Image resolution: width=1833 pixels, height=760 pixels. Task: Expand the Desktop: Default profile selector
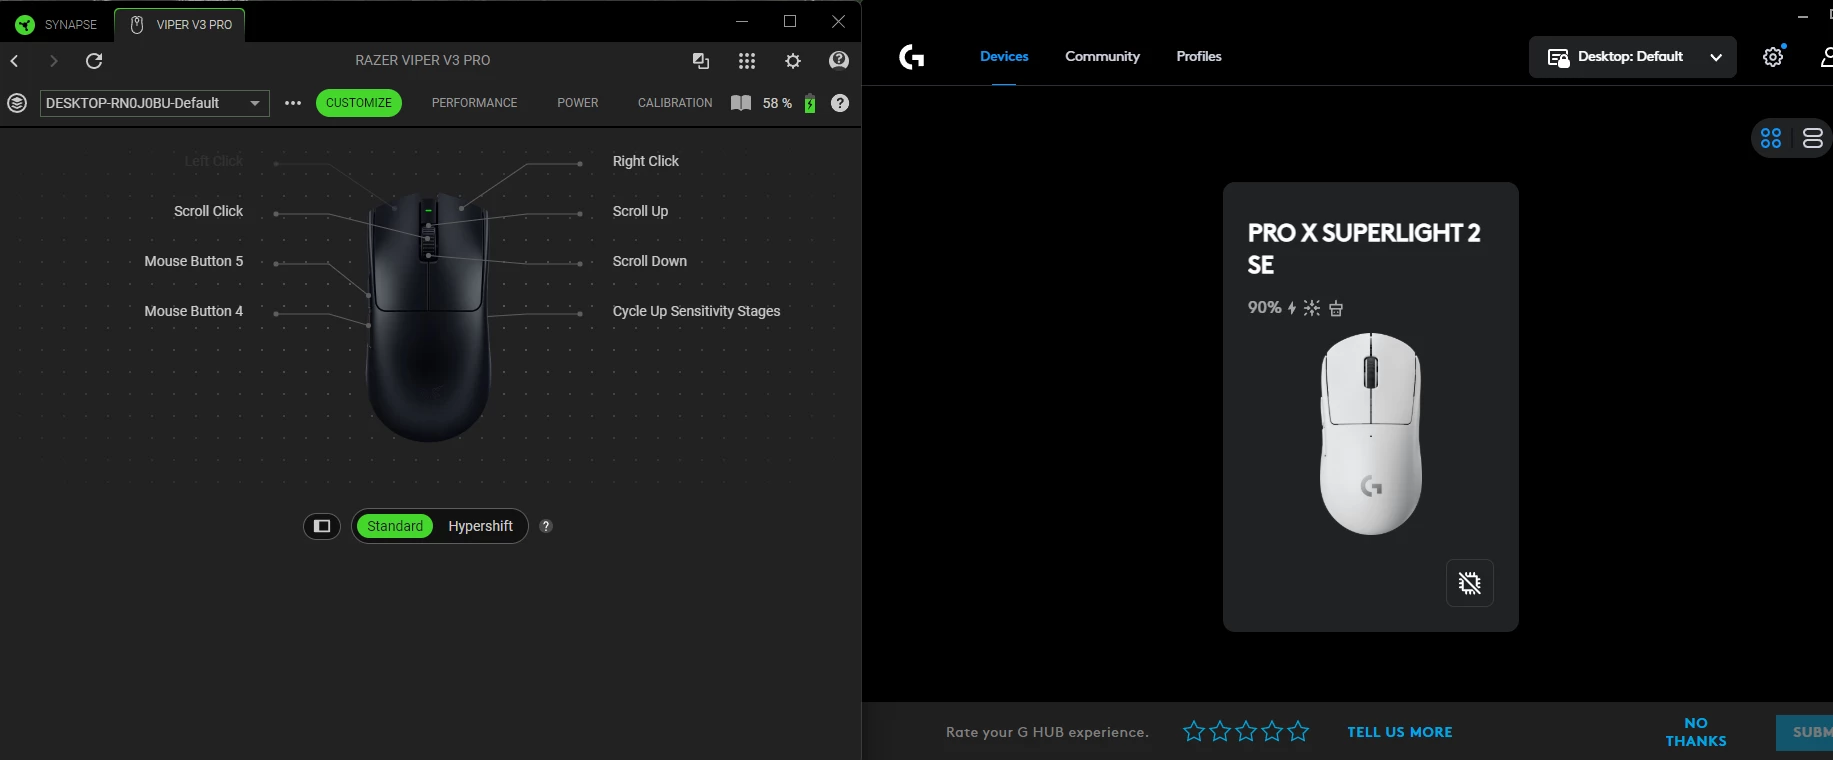pos(1633,57)
